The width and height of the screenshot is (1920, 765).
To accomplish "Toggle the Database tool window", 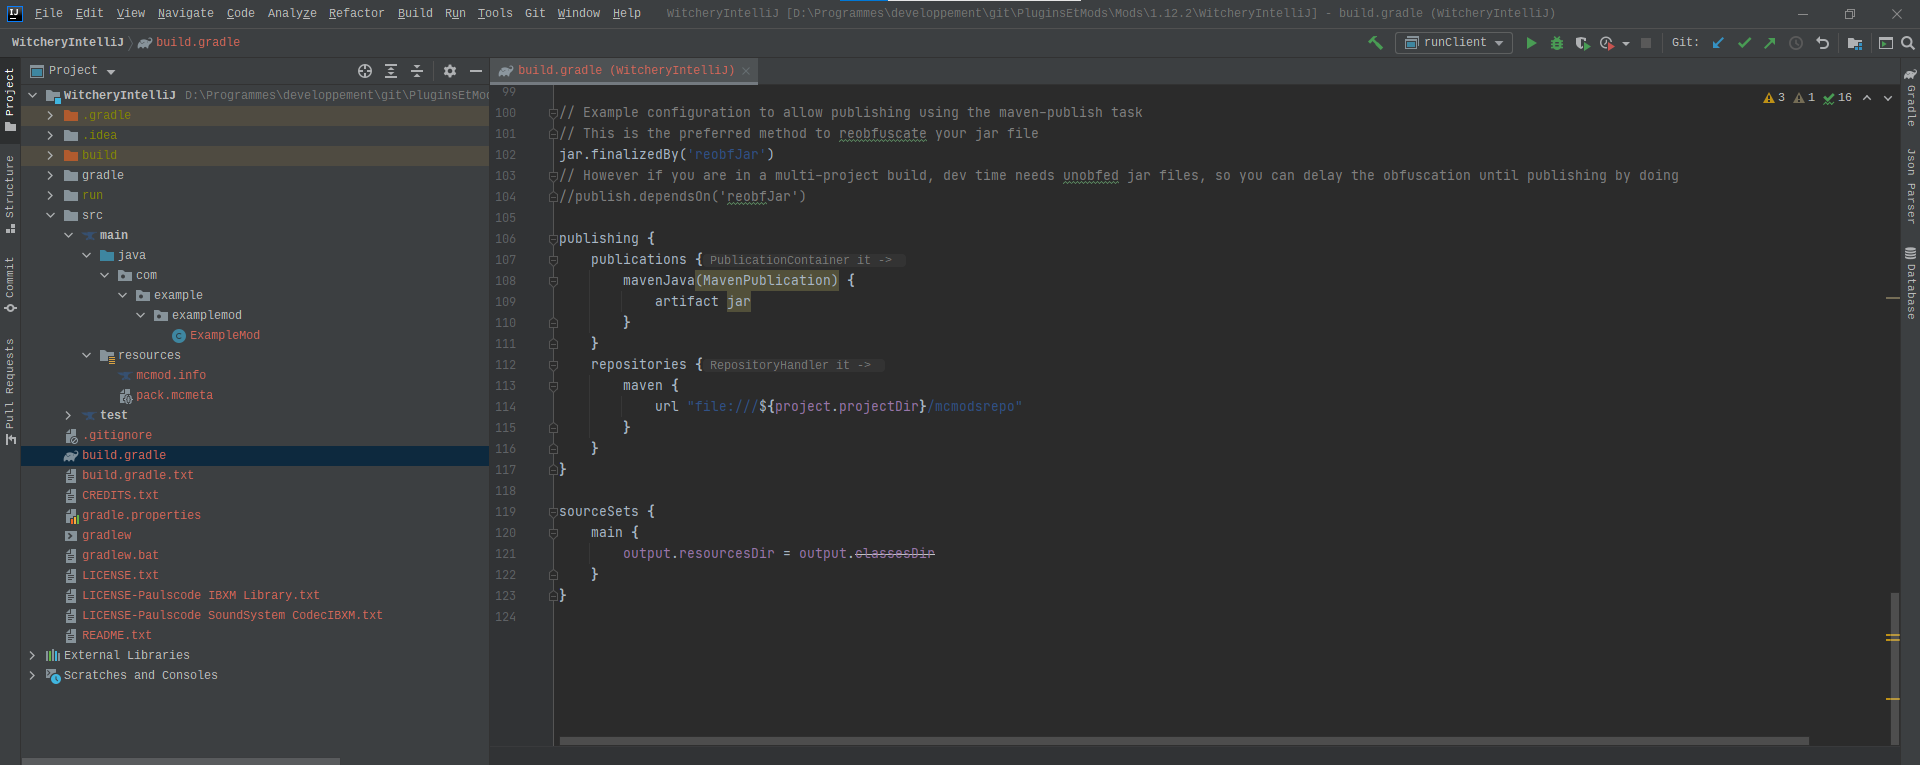I will (1910, 284).
